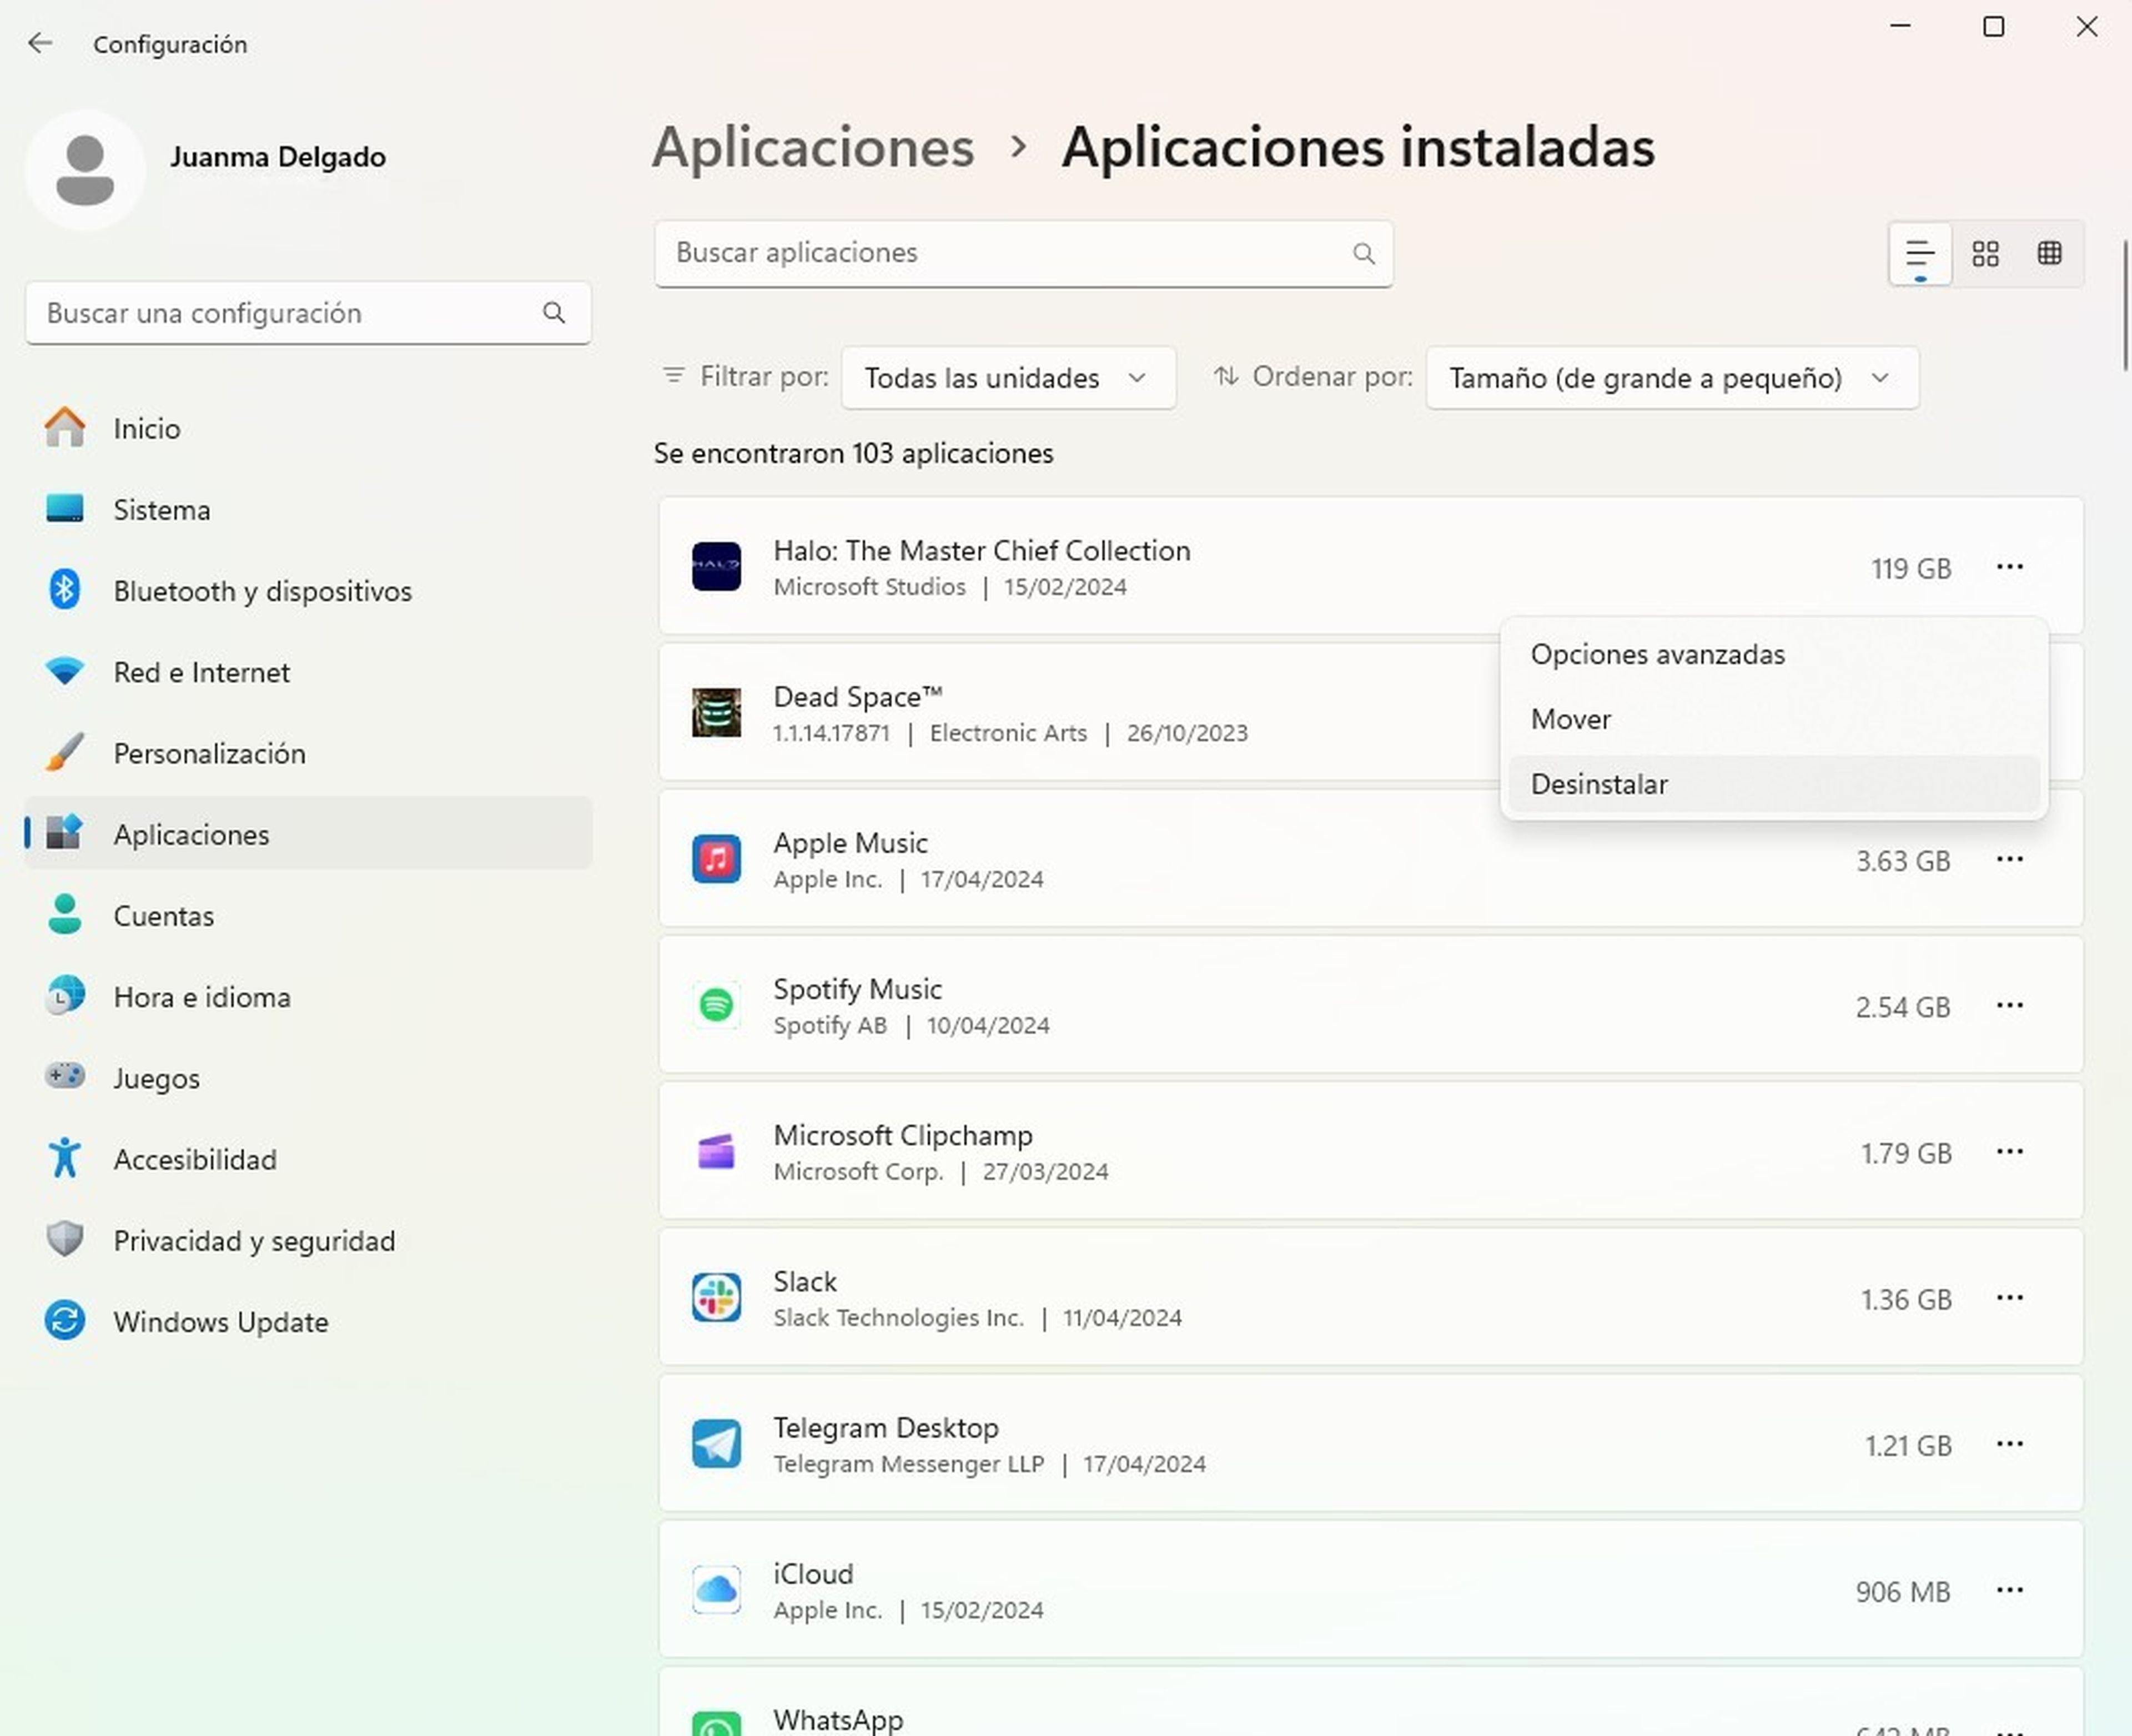Click the list view icon

pyautogui.click(x=1919, y=253)
